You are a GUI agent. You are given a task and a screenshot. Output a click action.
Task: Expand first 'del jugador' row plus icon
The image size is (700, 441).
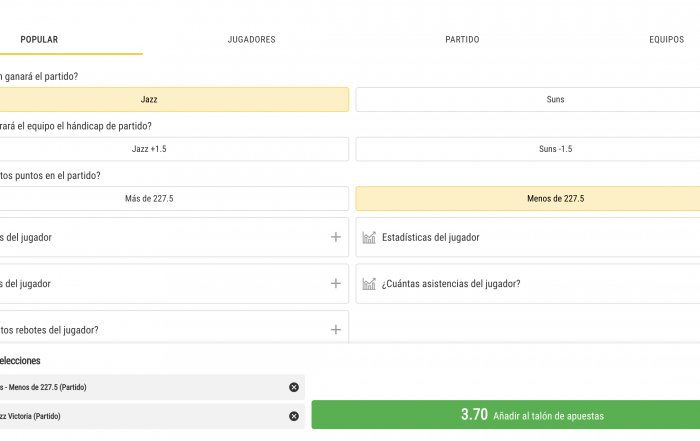(336, 237)
